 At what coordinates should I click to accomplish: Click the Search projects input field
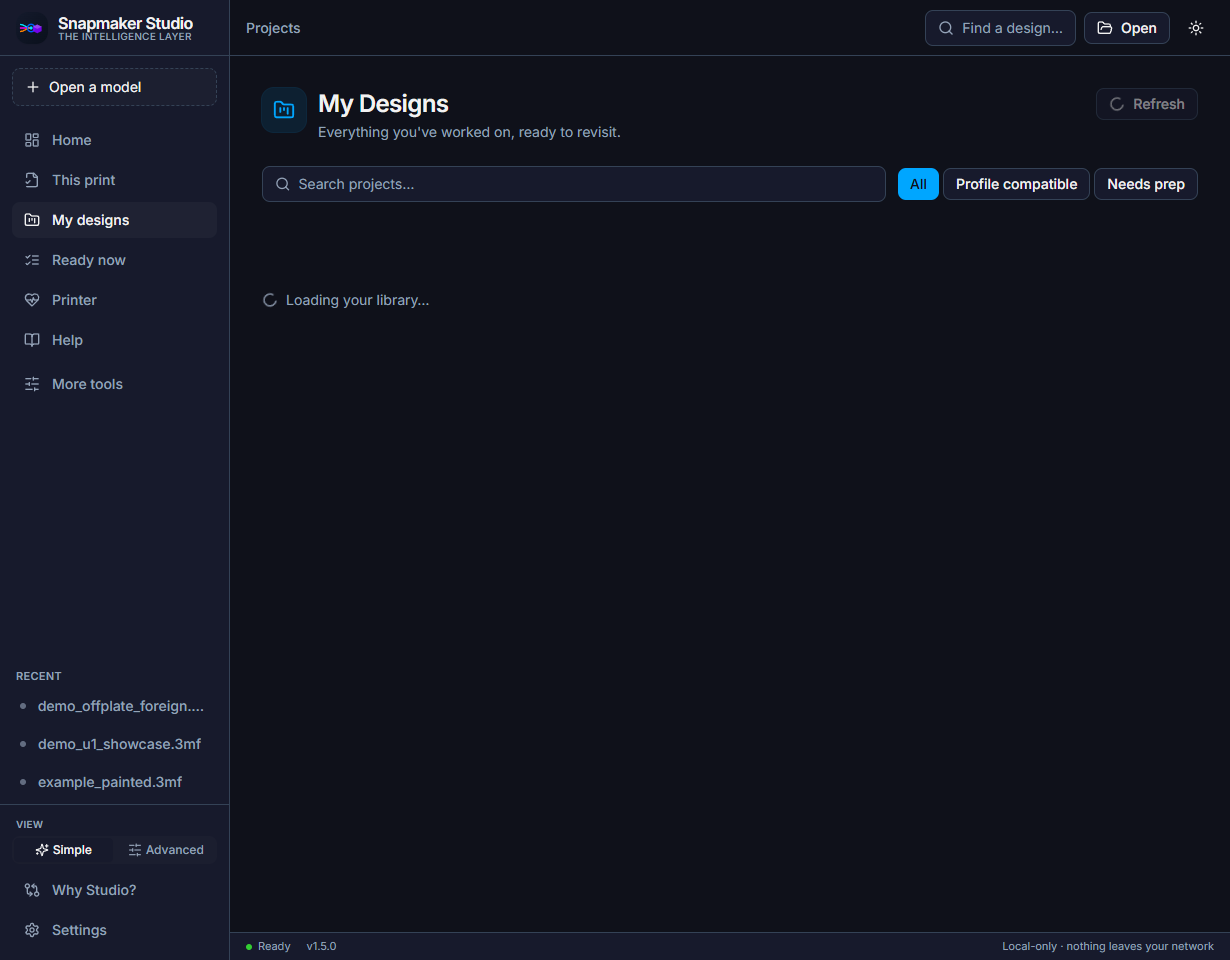(x=574, y=184)
